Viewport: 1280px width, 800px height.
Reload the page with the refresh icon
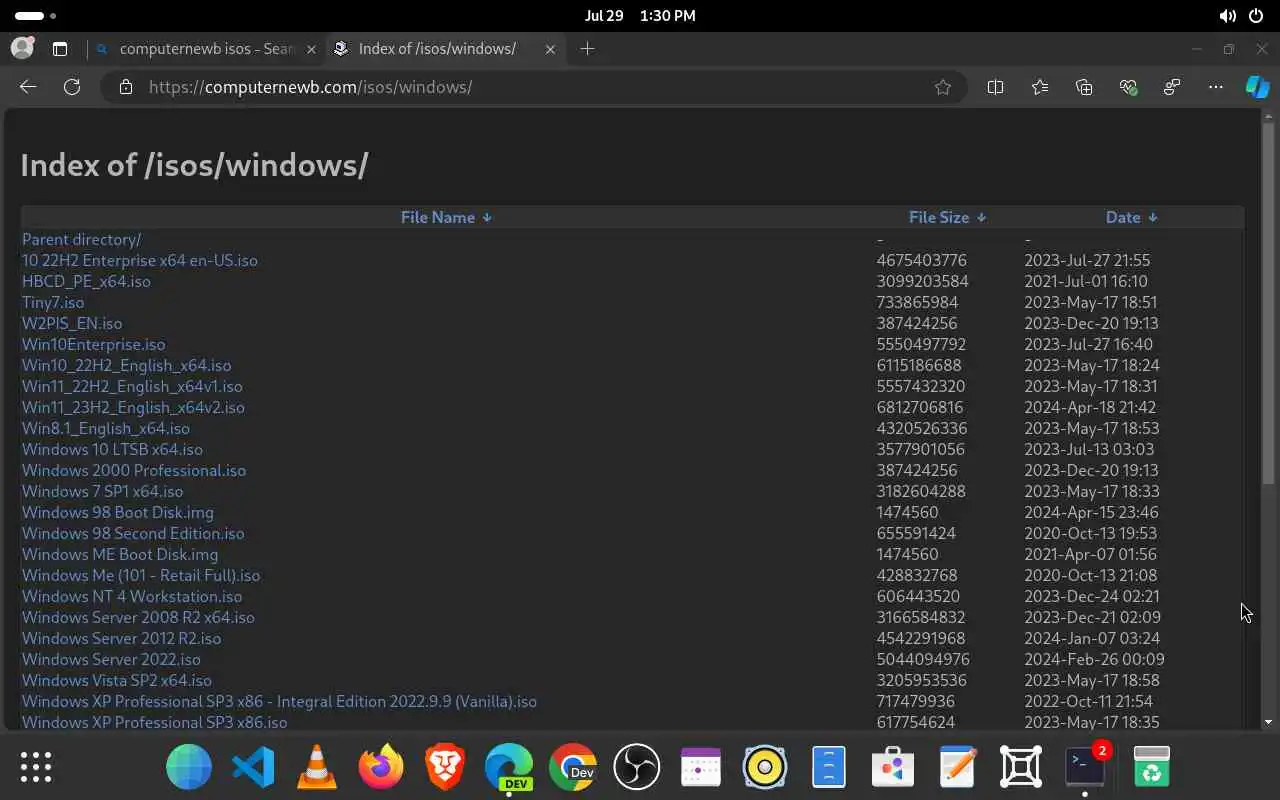click(72, 87)
